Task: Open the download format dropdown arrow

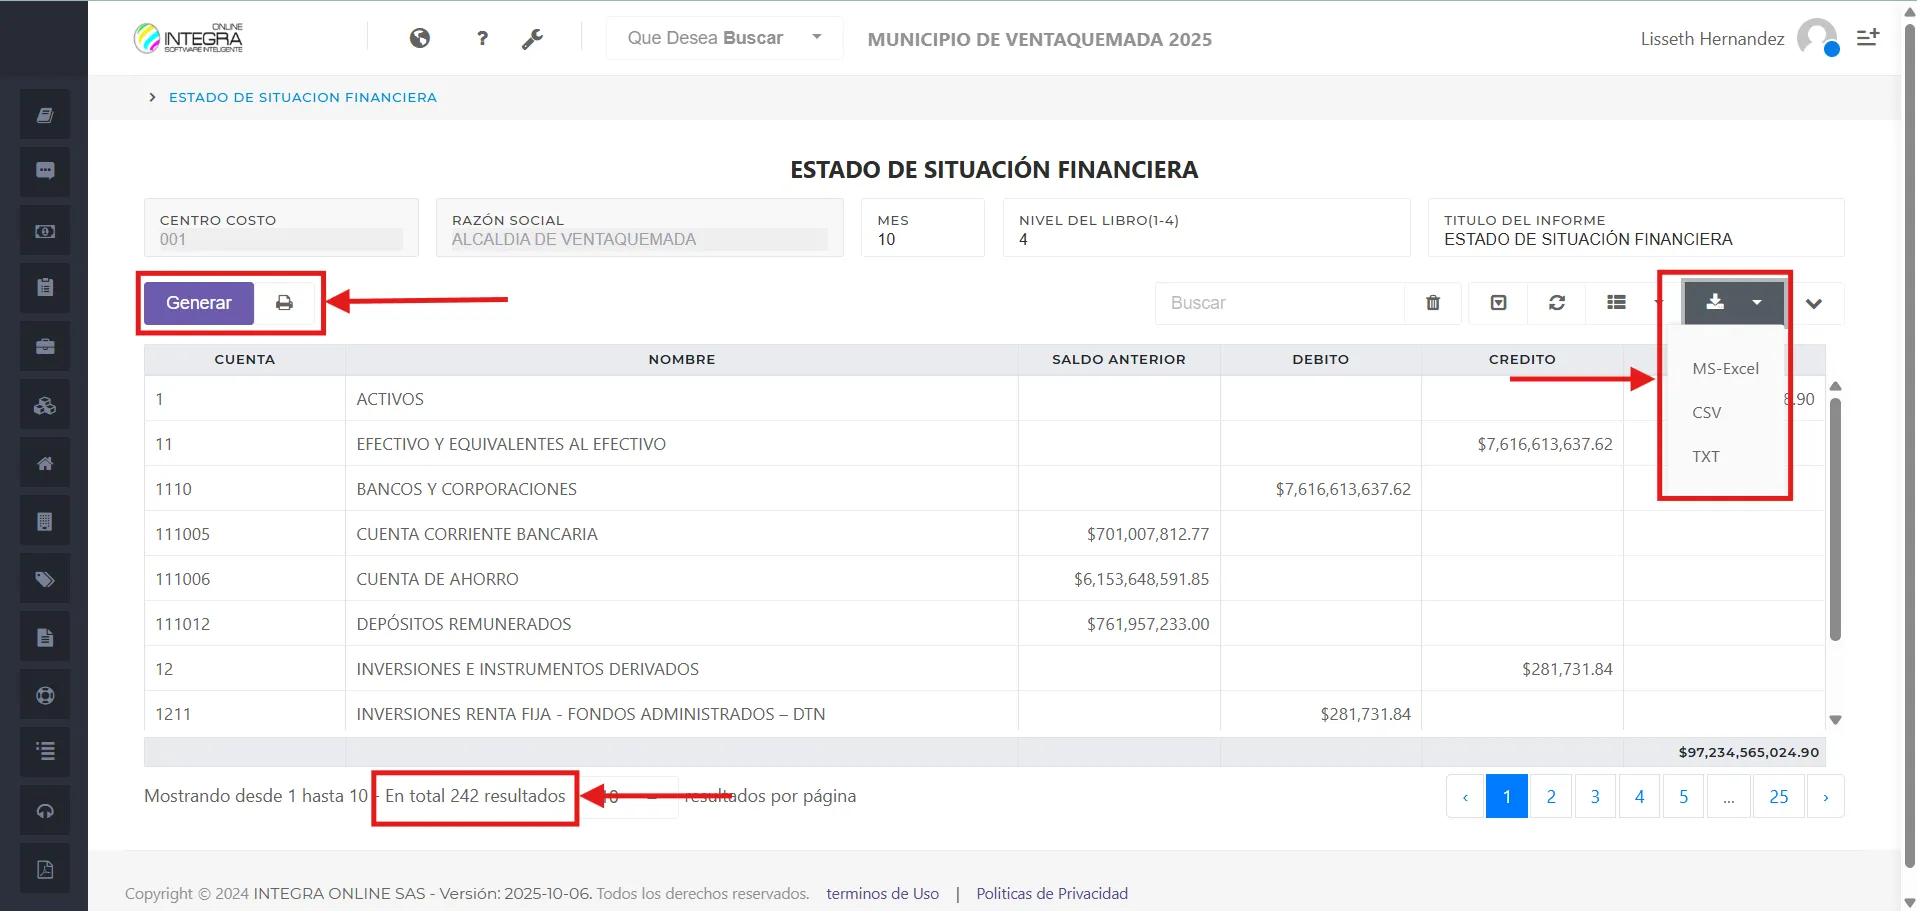Action: click(x=1757, y=302)
